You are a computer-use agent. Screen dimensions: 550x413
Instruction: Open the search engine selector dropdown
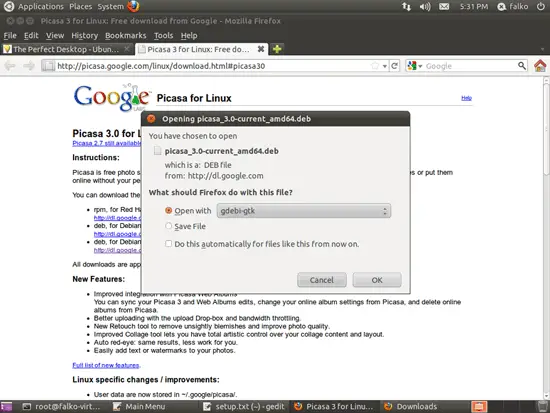click(x=415, y=66)
